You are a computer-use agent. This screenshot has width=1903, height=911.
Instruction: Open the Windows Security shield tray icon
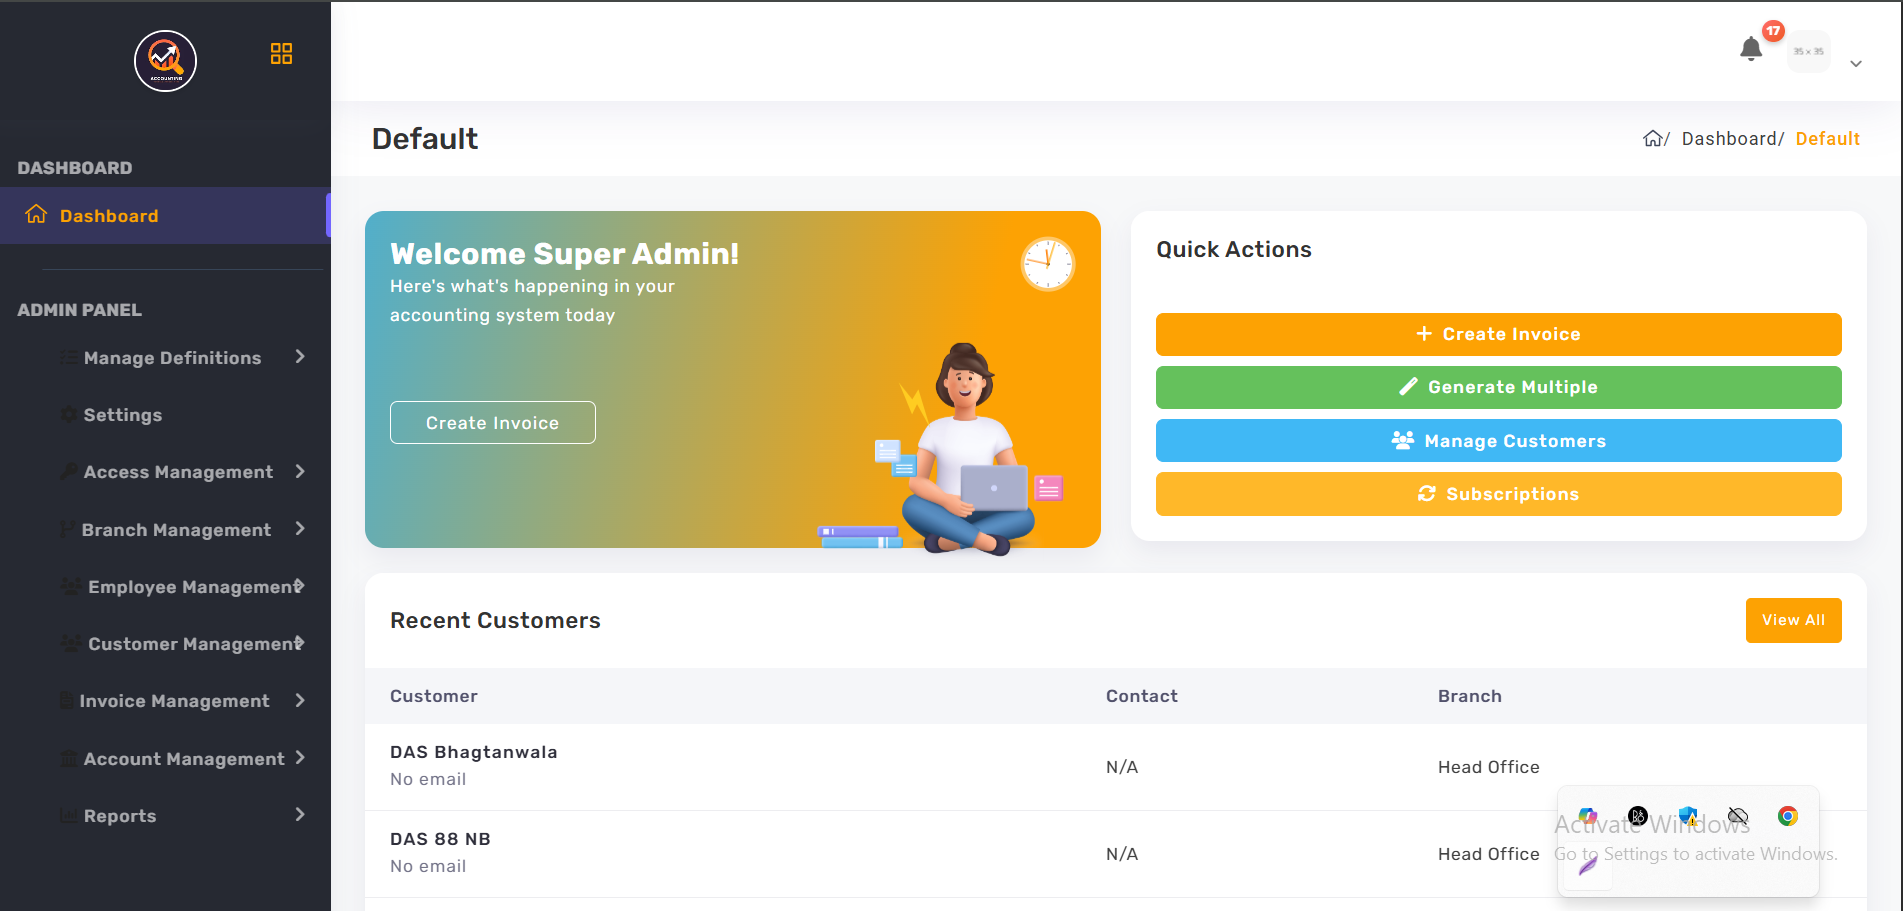point(1688,816)
